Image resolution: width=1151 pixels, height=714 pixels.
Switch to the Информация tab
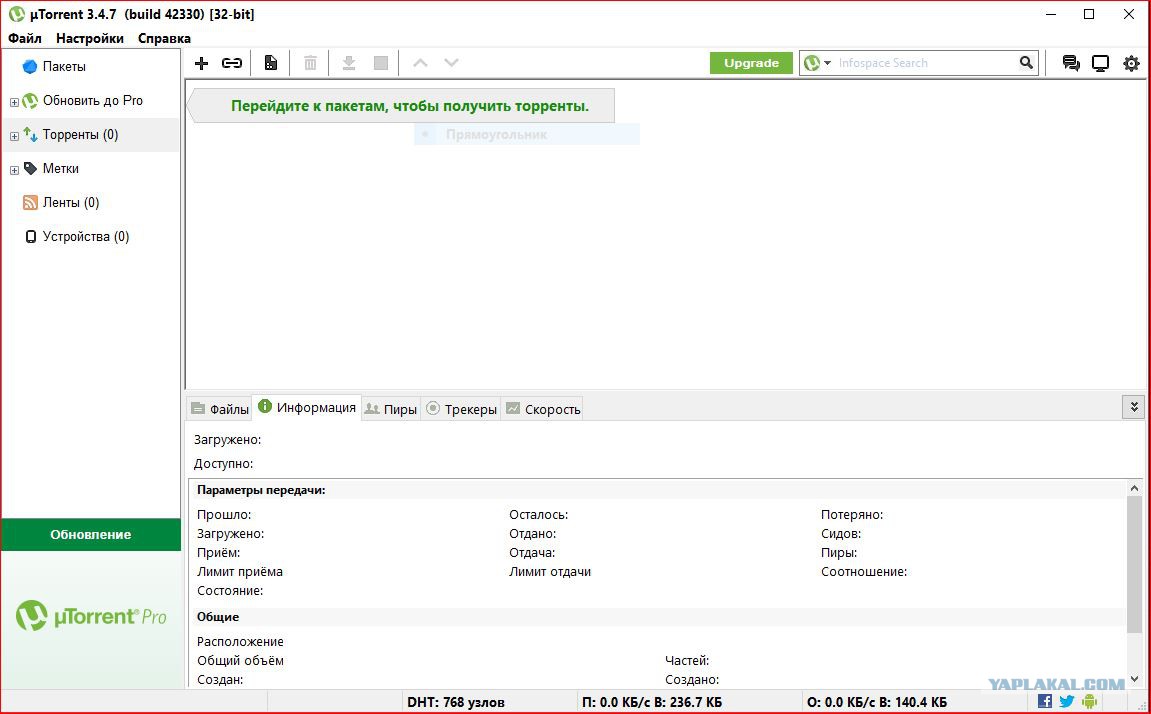[x=307, y=407]
